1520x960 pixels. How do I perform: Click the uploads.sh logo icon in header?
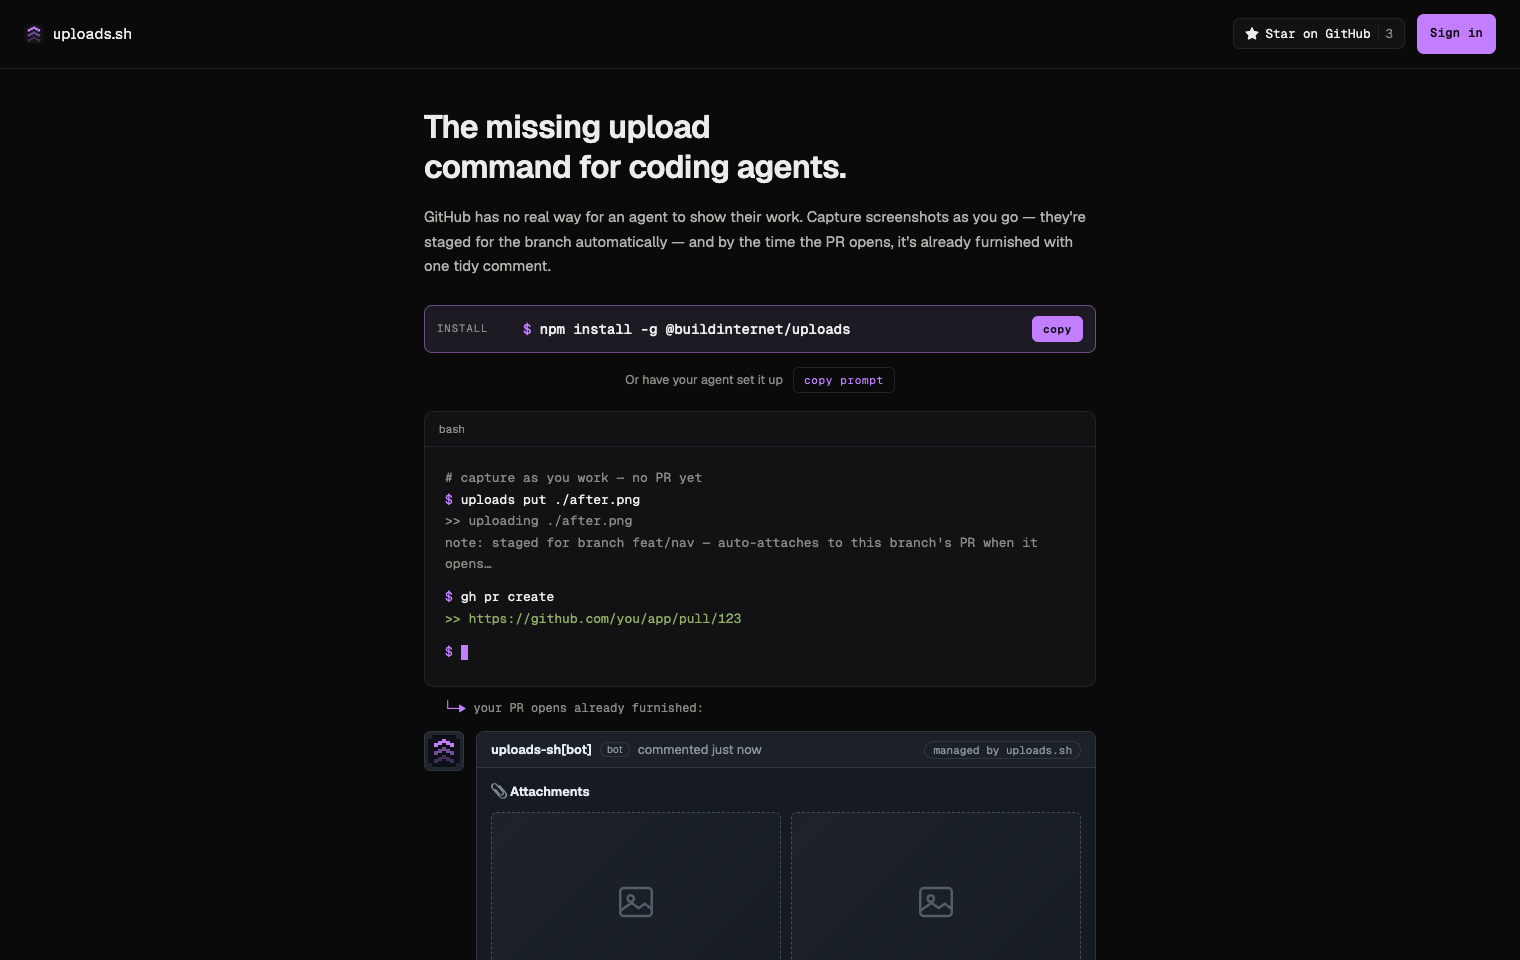coord(34,34)
